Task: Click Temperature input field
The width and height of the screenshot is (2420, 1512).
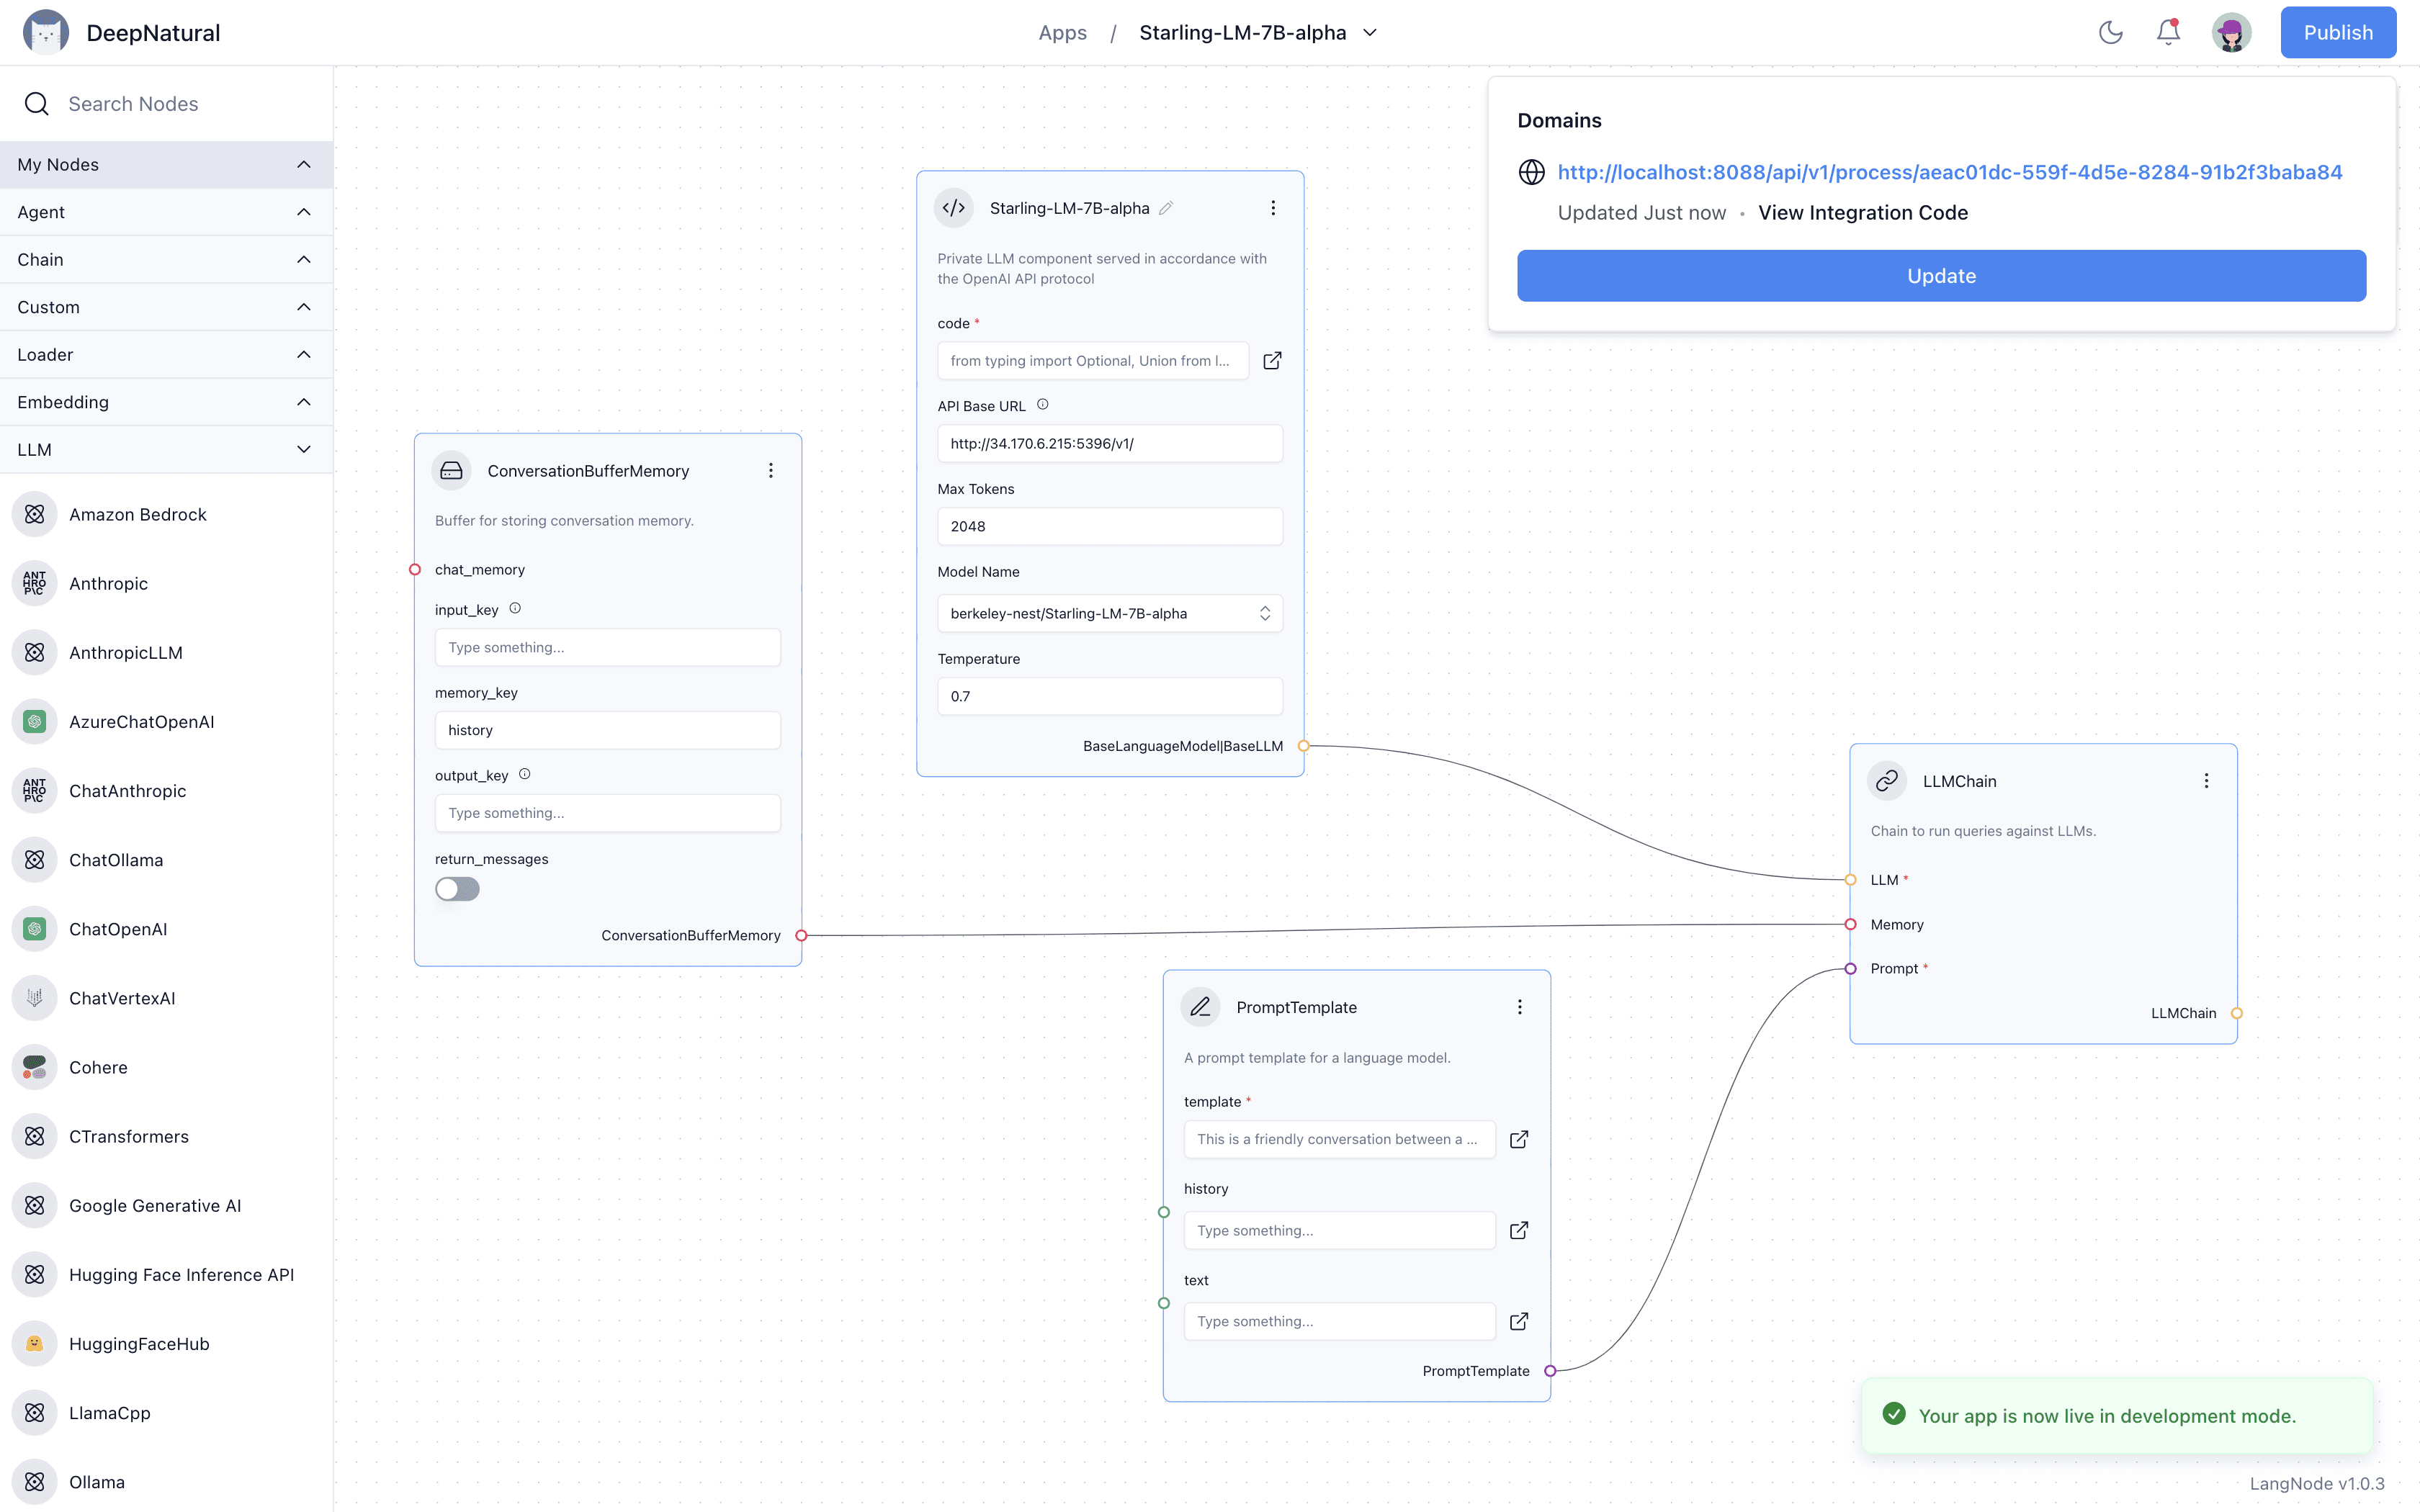Action: (x=1109, y=696)
